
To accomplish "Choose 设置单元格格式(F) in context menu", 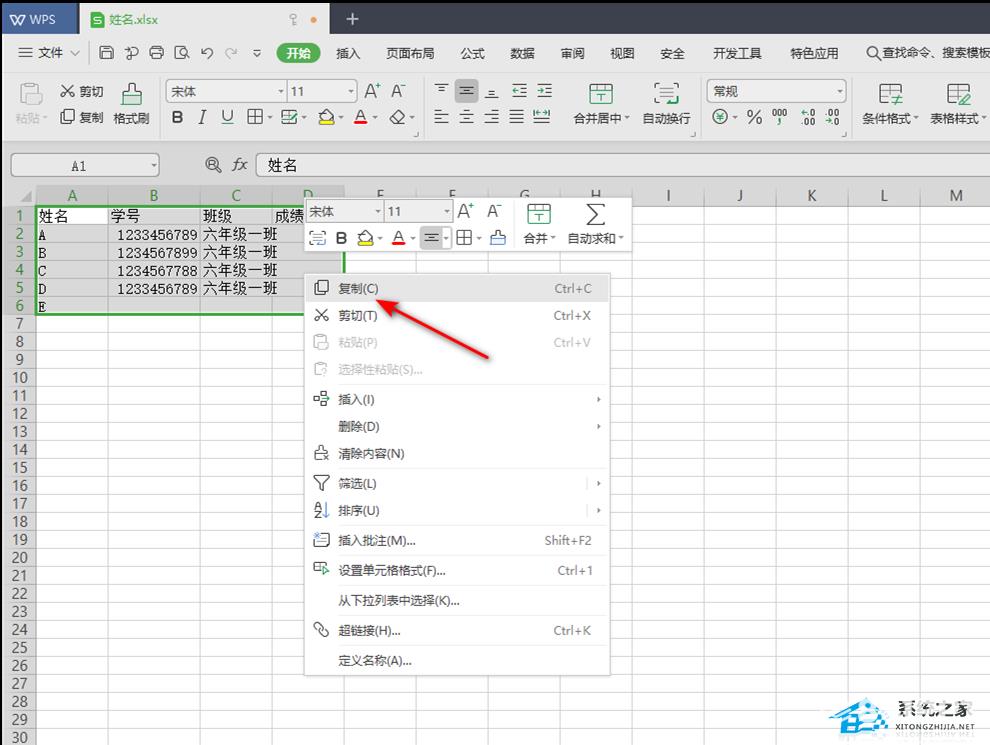I will (458, 570).
